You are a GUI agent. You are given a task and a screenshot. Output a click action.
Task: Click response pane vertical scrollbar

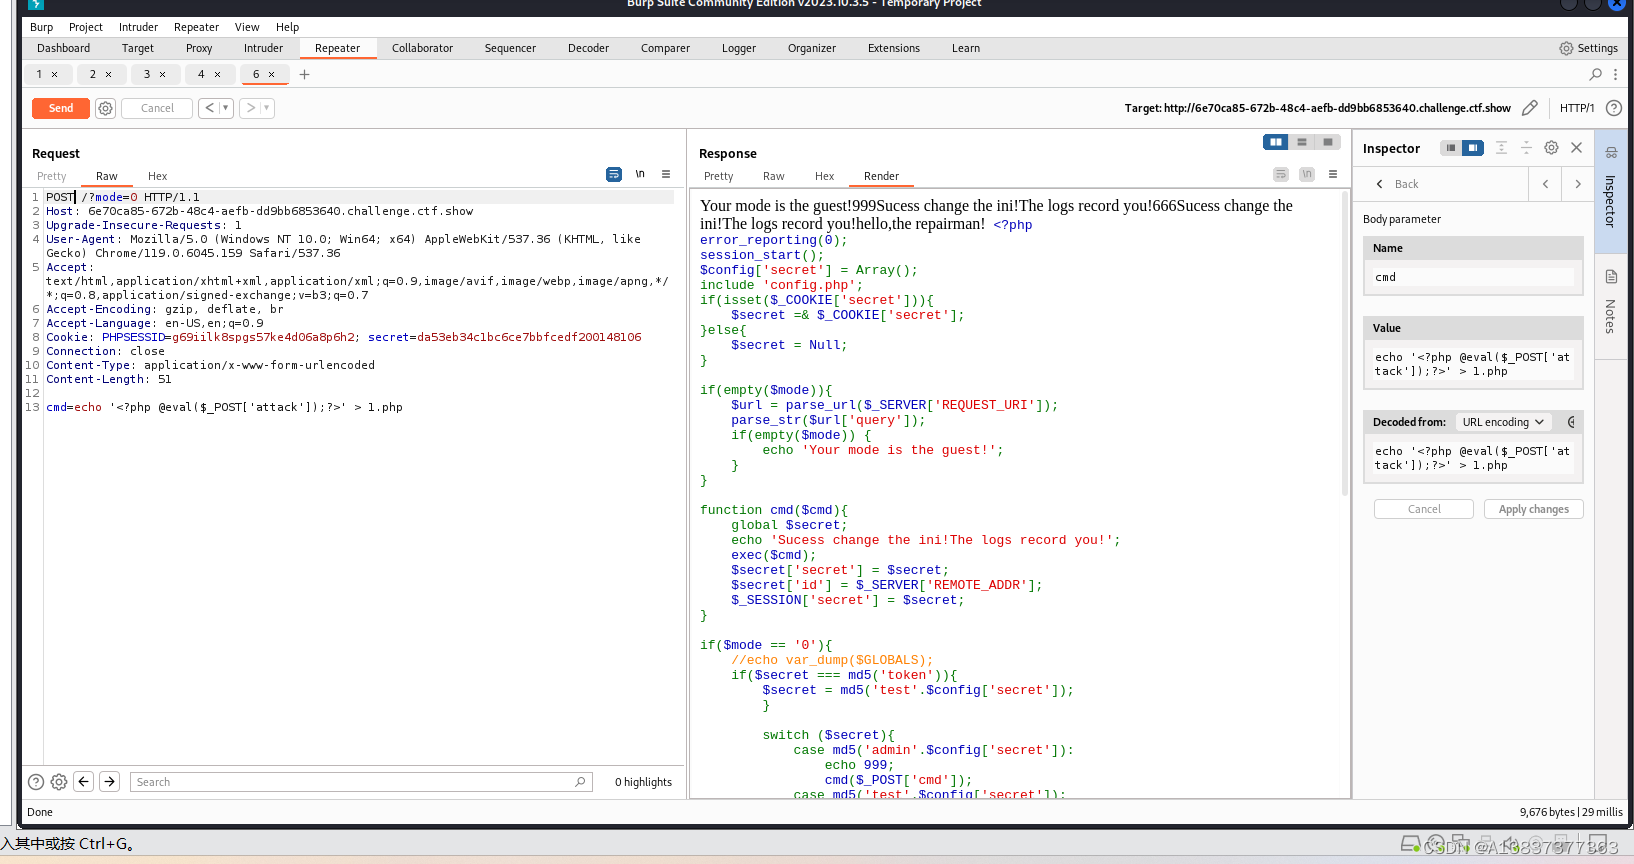[x=1345, y=343]
